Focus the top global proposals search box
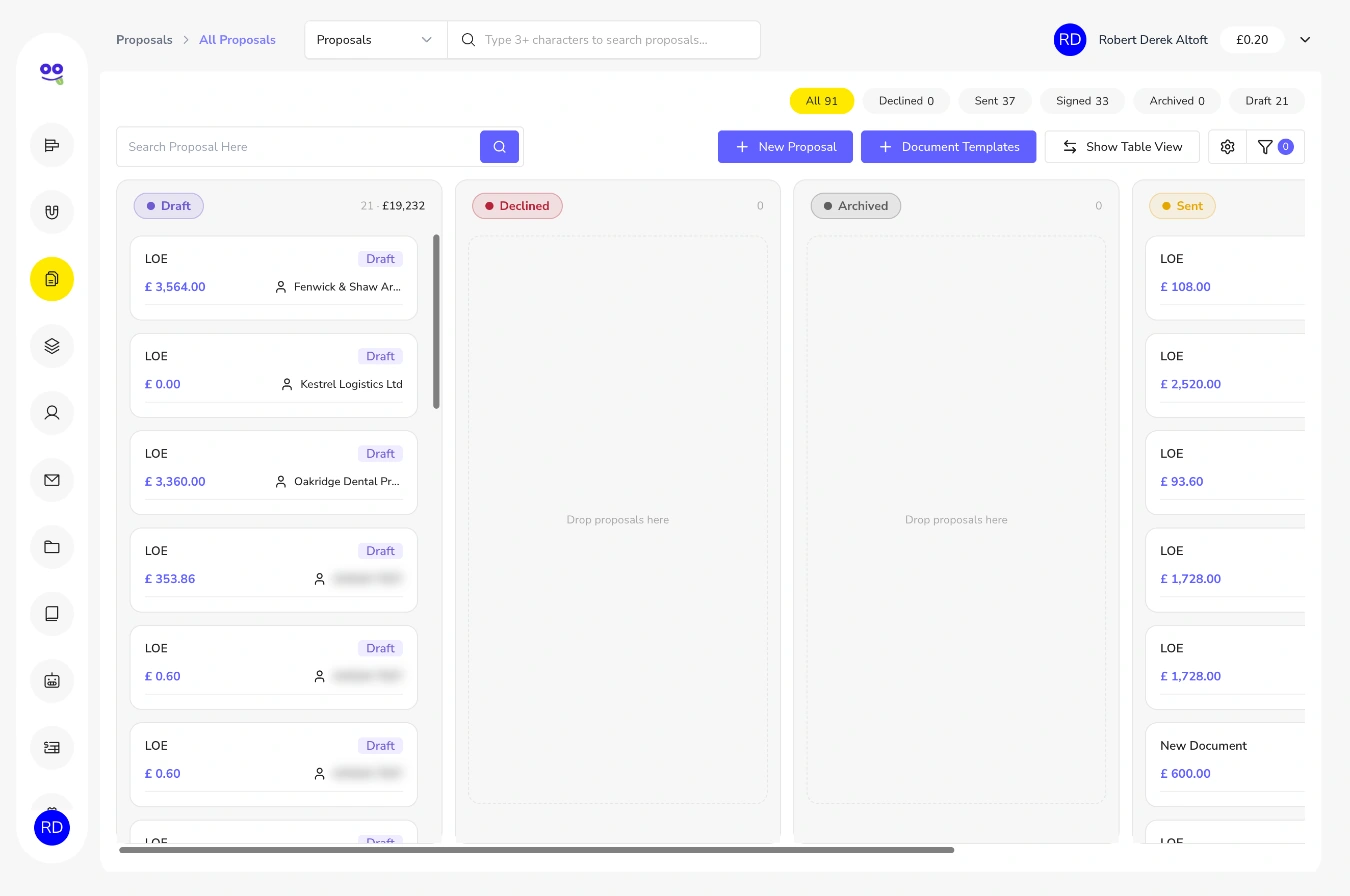 tap(604, 40)
